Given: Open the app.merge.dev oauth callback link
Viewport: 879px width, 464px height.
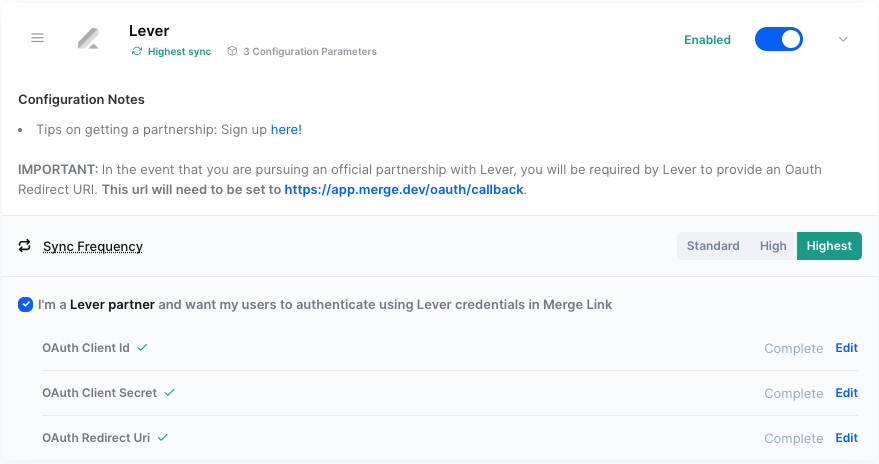Looking at the screenshot, I should coord(404,189).
